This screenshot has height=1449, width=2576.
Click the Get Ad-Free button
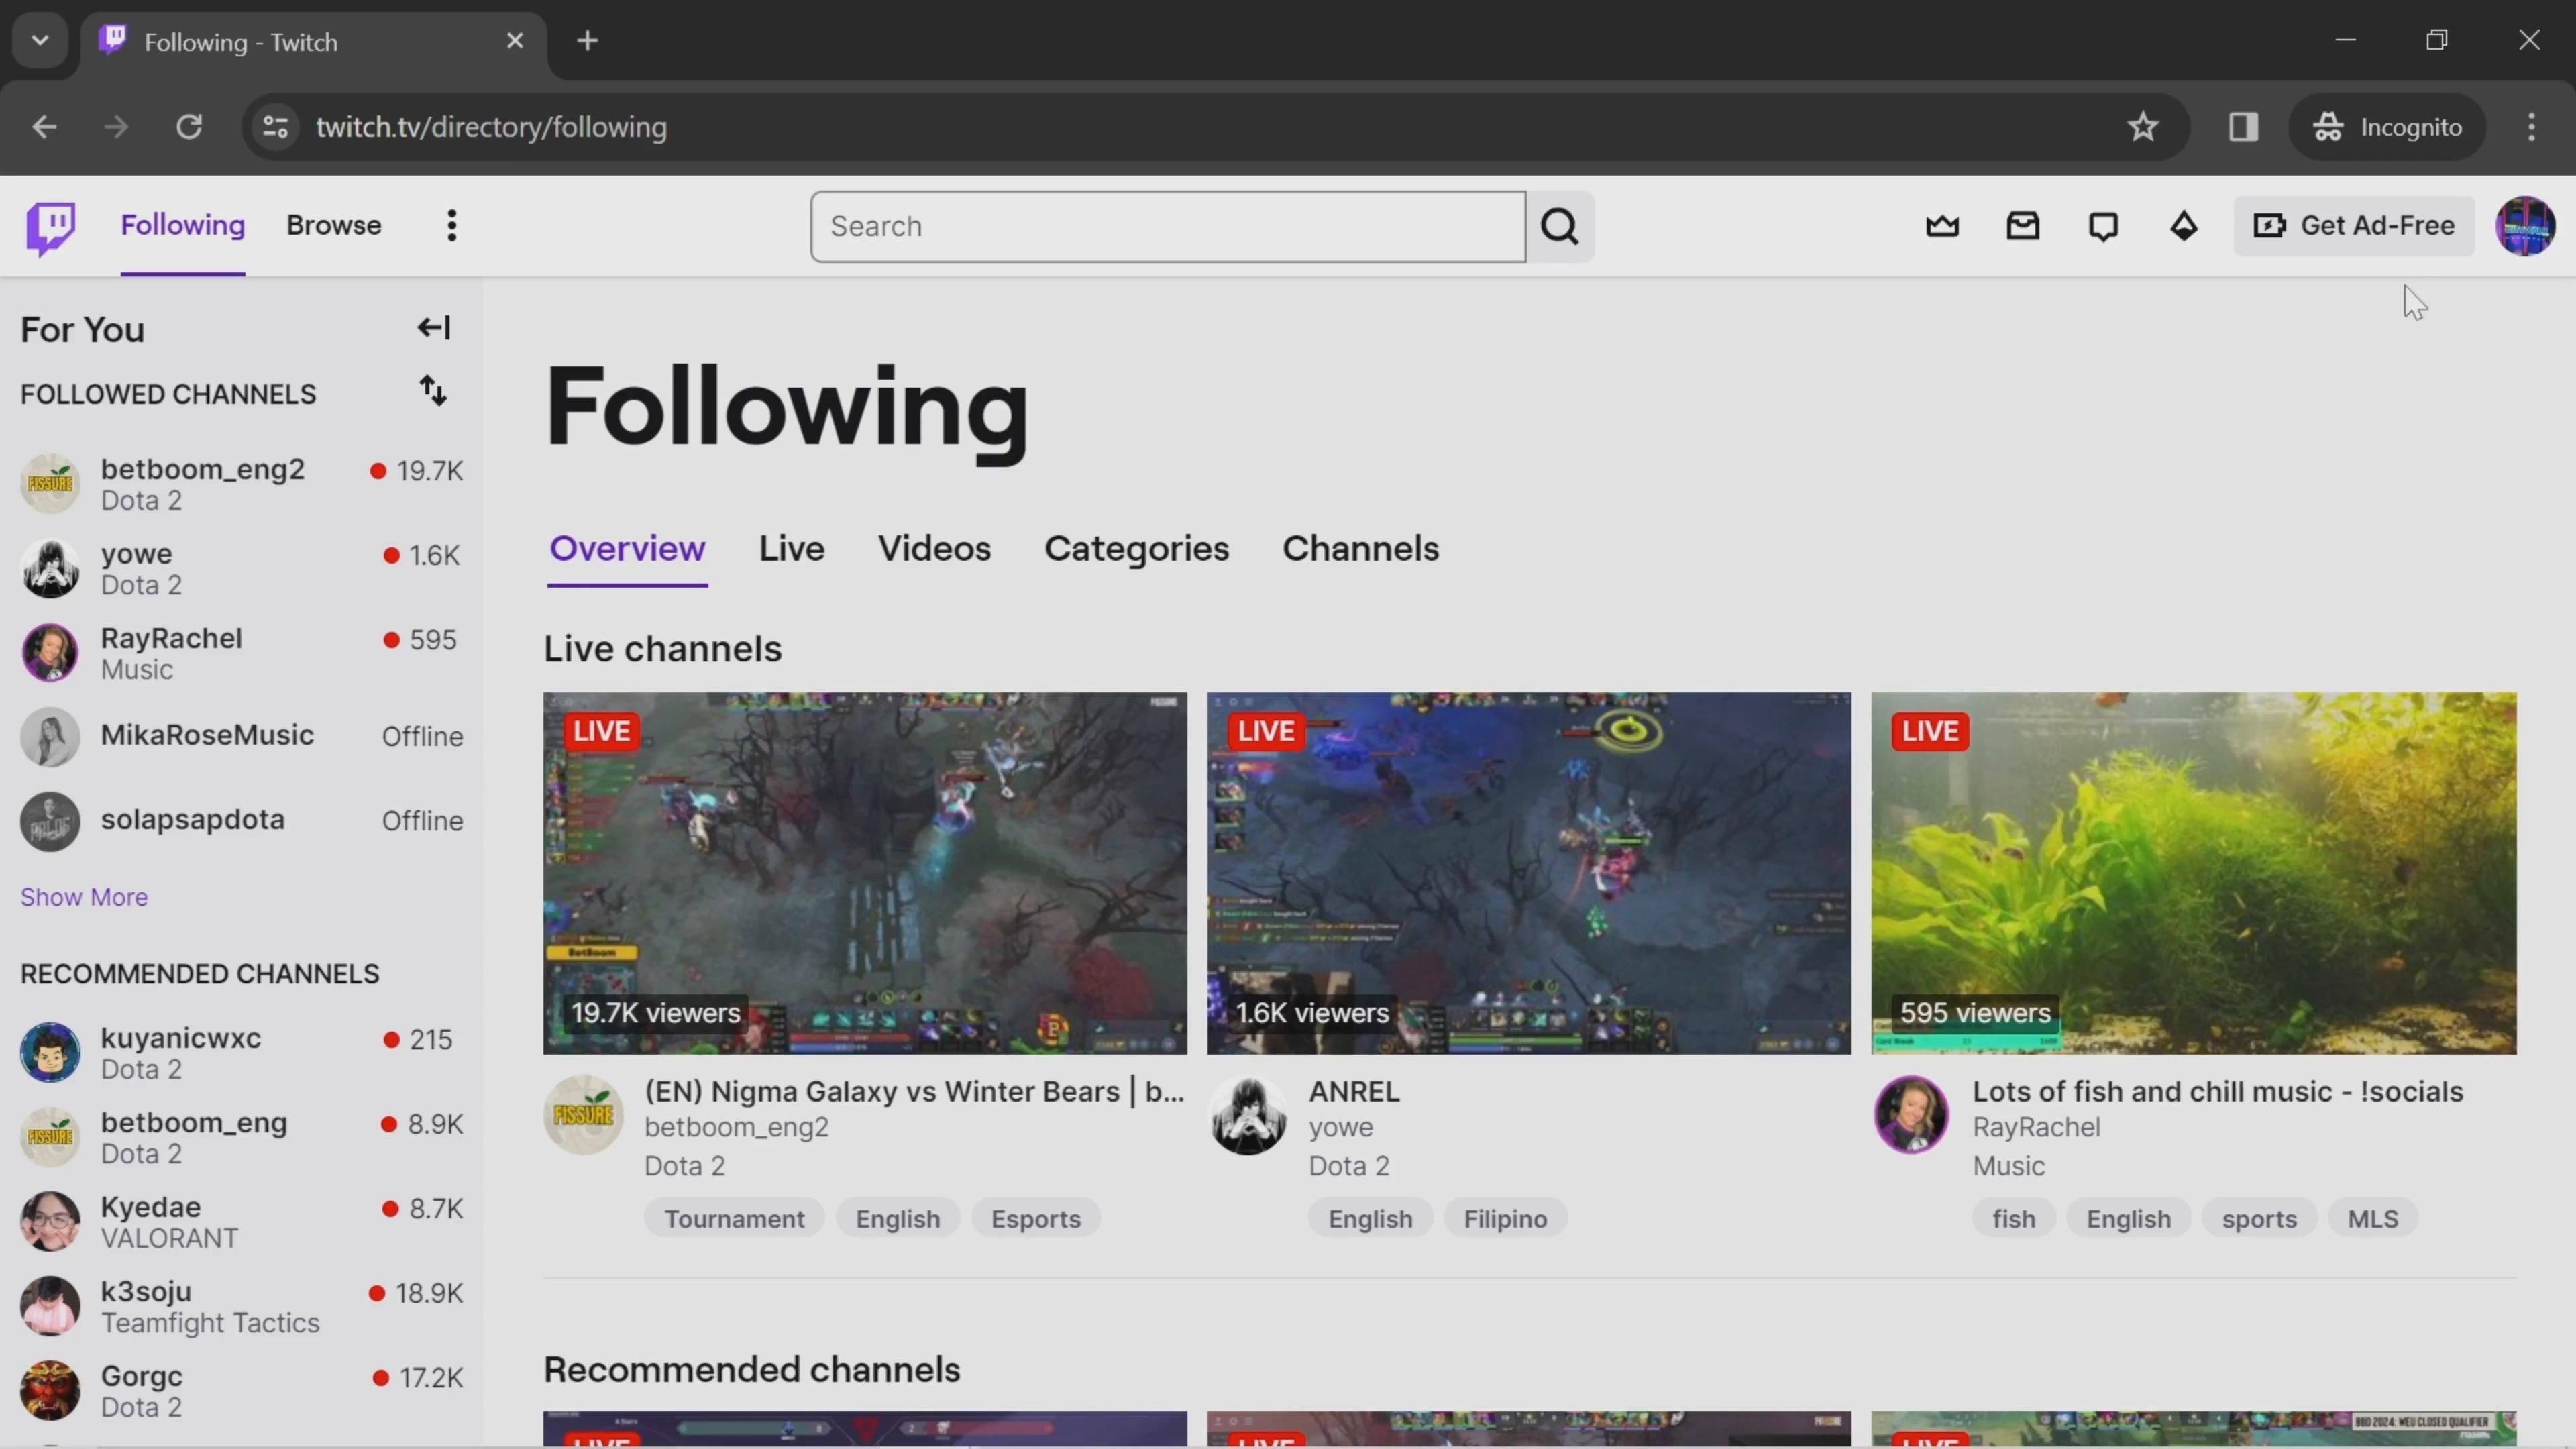[x=2354, y=226]
